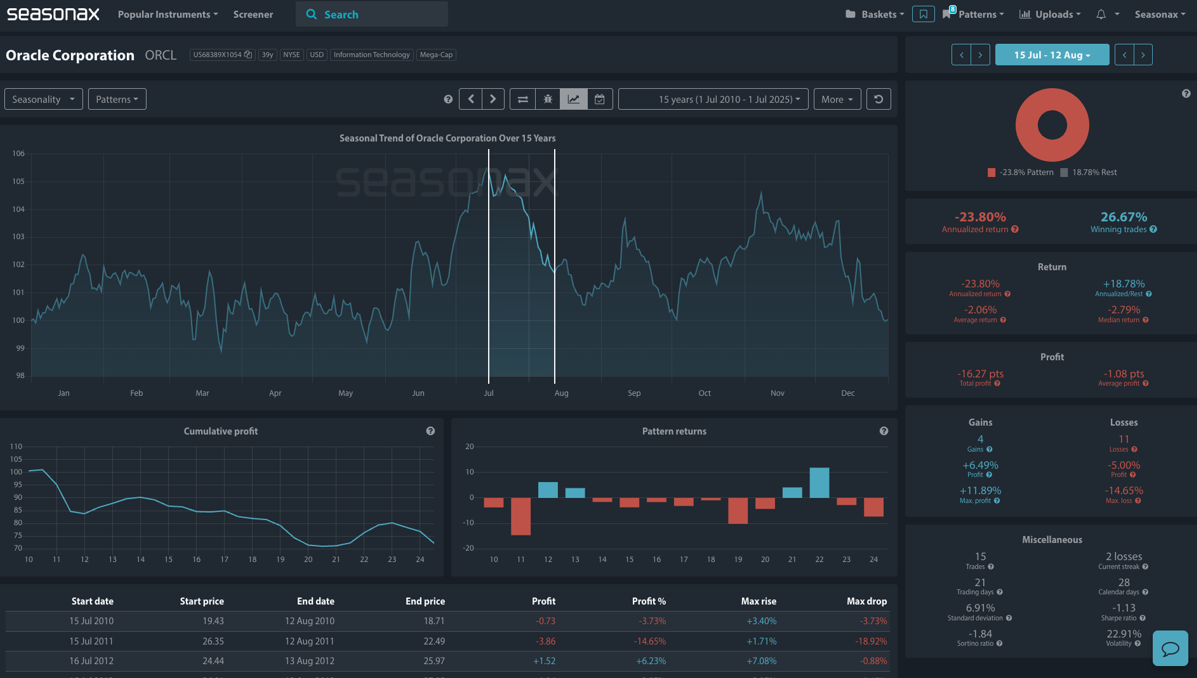Click the help icon next to Current streak
1197x678 pixels.
[1145, 567]
